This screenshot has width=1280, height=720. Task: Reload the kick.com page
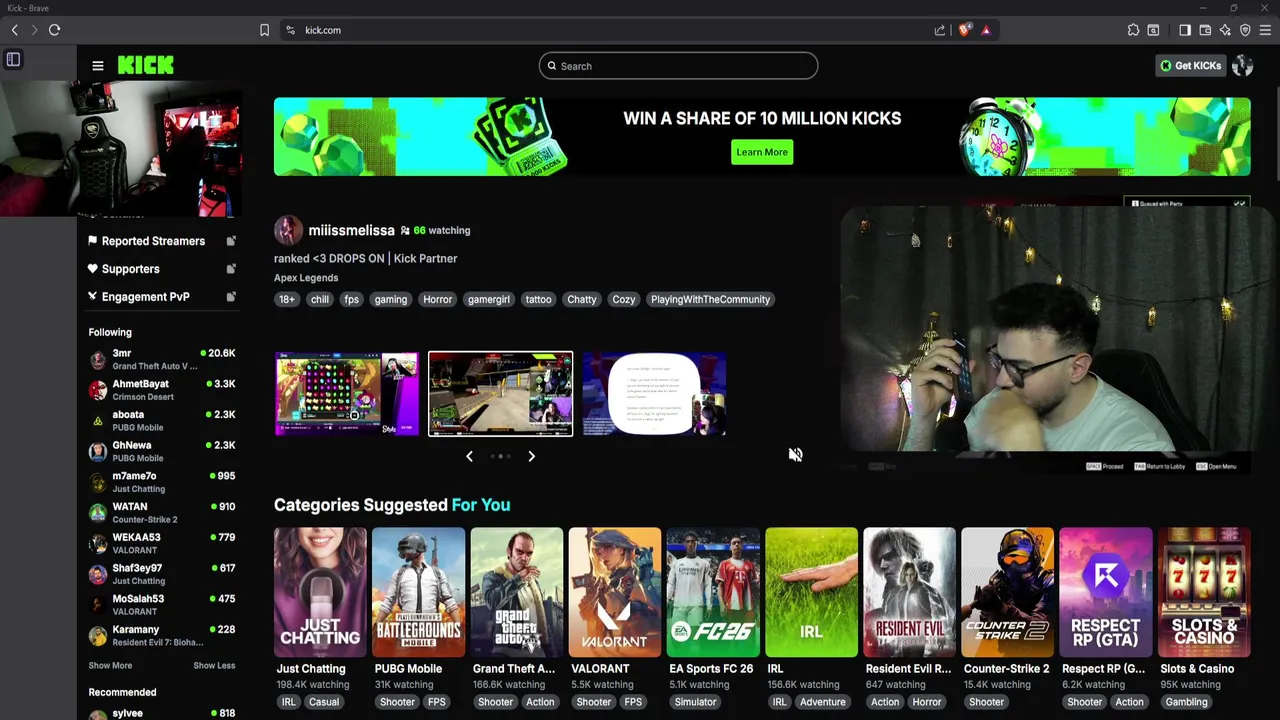(54, 30)
